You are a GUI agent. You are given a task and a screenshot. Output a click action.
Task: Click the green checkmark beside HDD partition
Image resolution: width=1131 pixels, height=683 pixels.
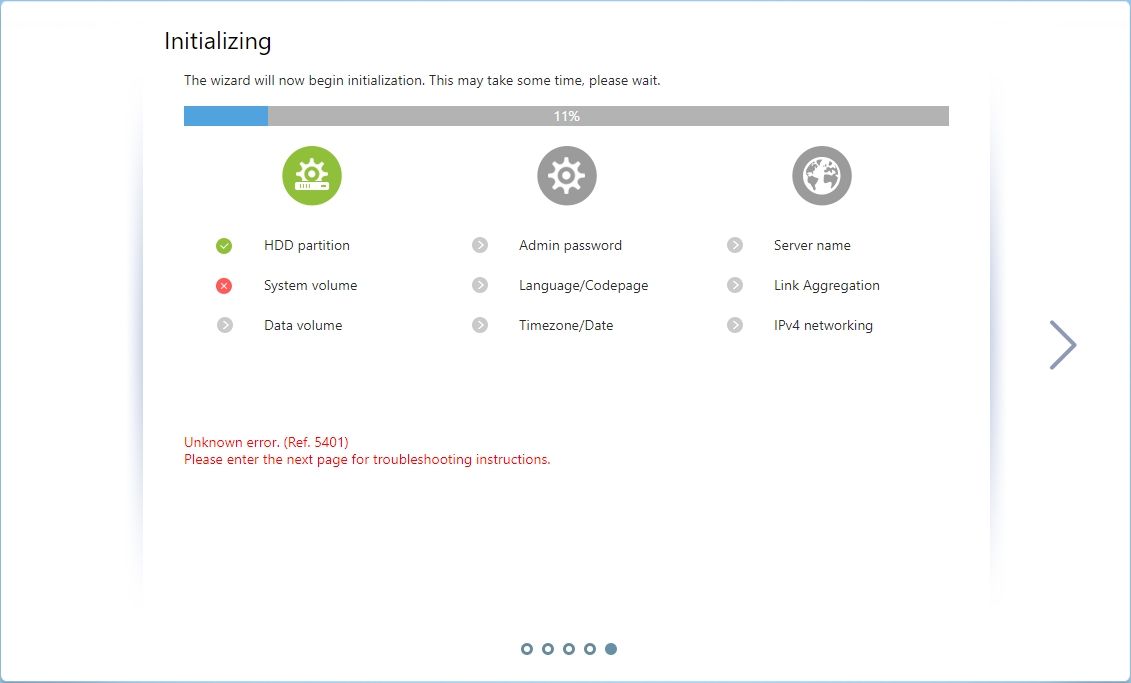click(x=224, y=245)
